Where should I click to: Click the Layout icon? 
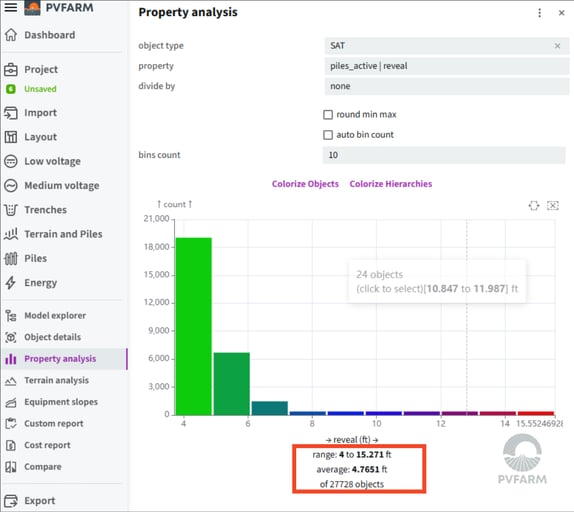point(11,137)
